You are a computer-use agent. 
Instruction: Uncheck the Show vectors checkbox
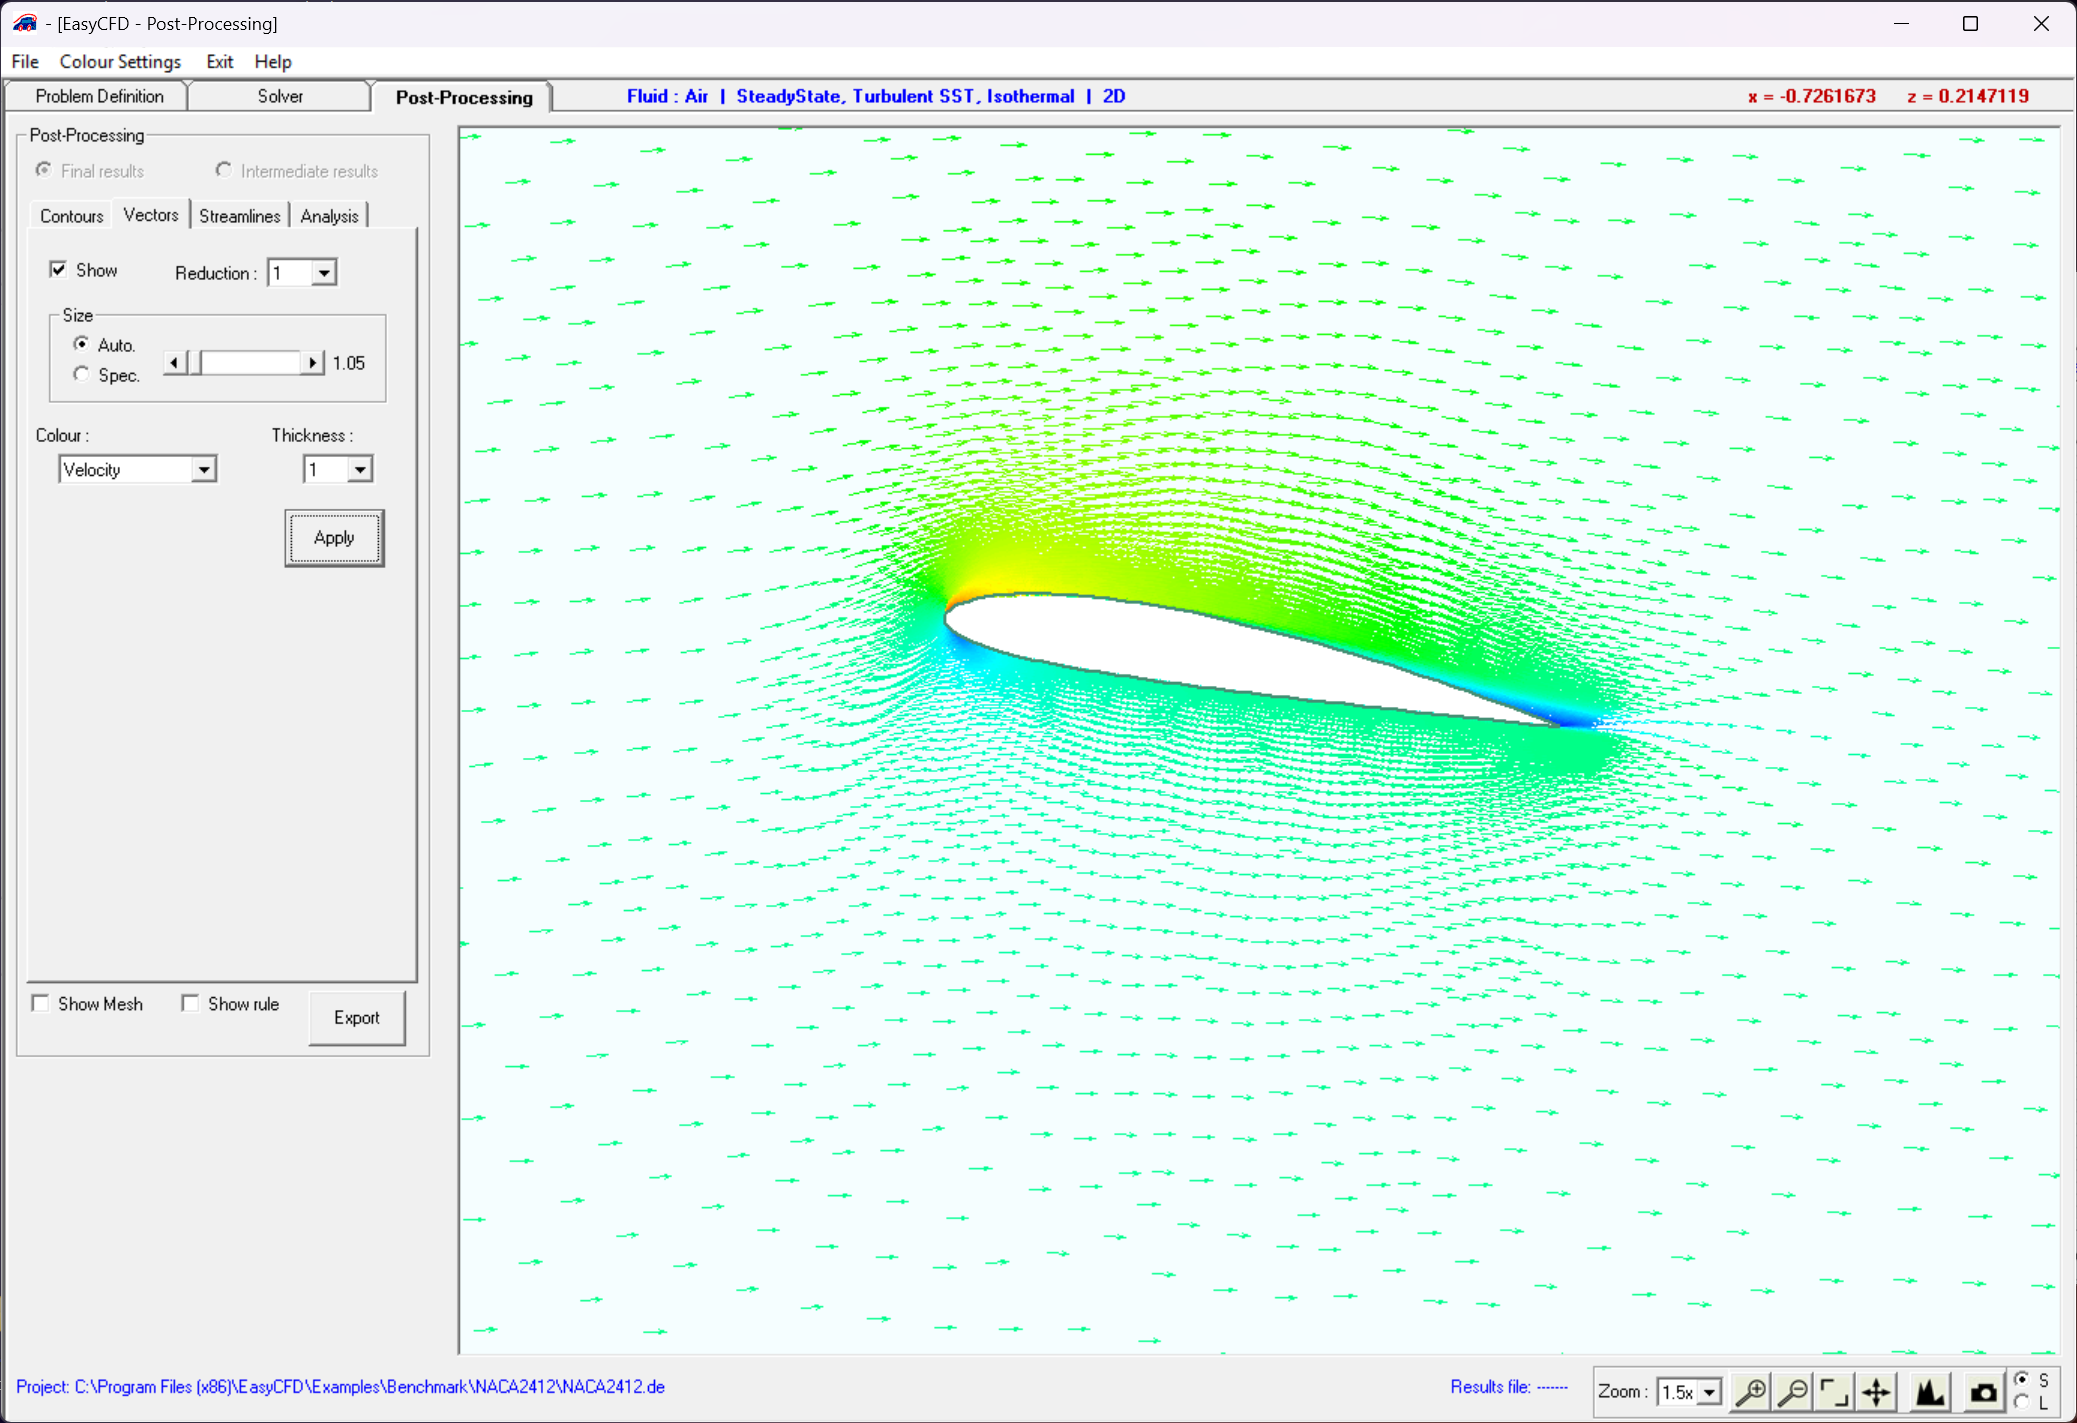(58, 269)
